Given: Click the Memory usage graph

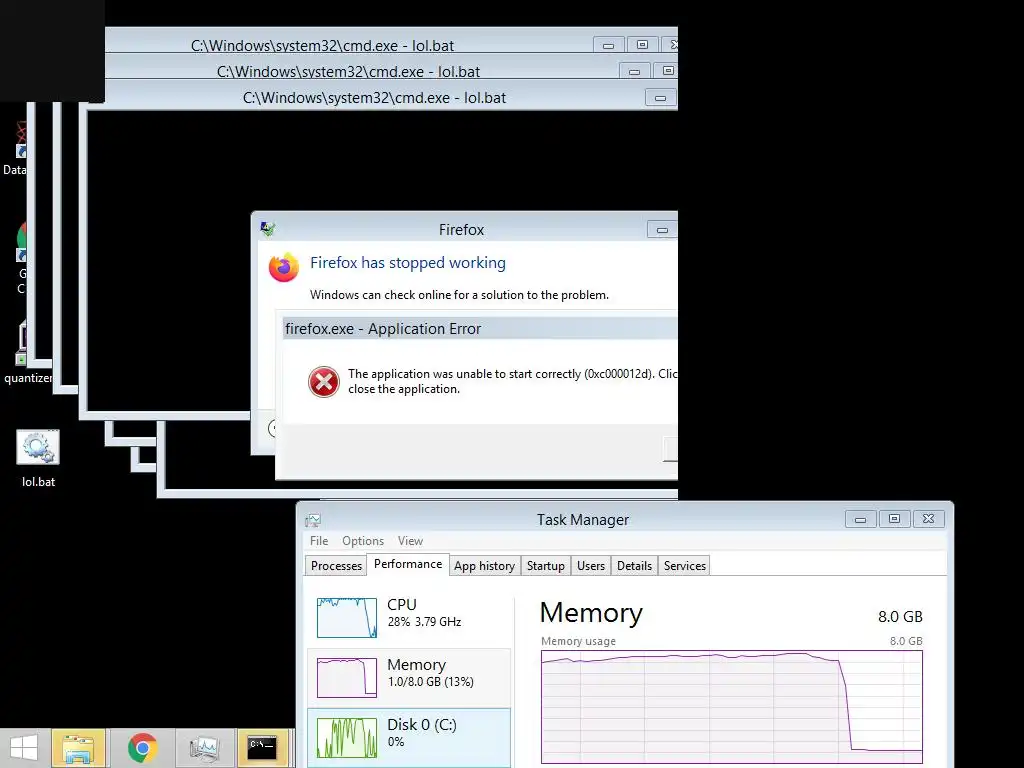Looking at the screenshot, I should pos(731,707).
